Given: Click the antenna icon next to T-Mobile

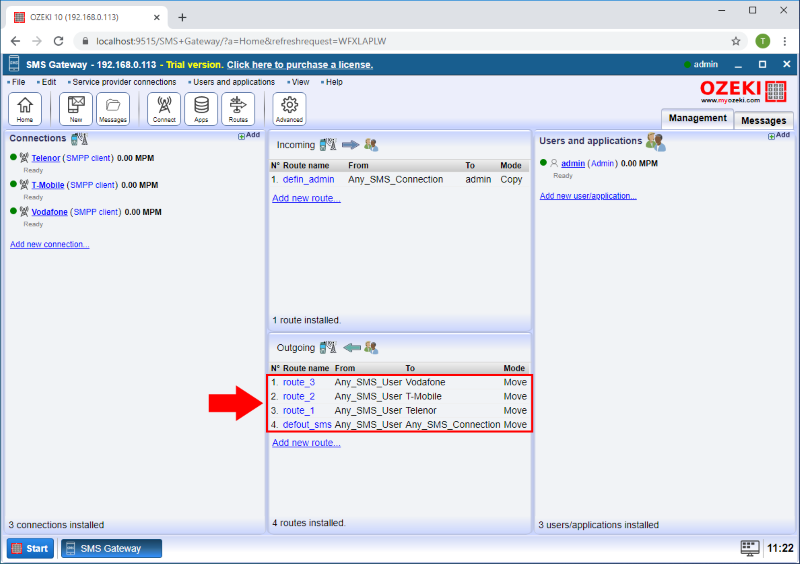Looking at the screenshot, I should [24, 184].
